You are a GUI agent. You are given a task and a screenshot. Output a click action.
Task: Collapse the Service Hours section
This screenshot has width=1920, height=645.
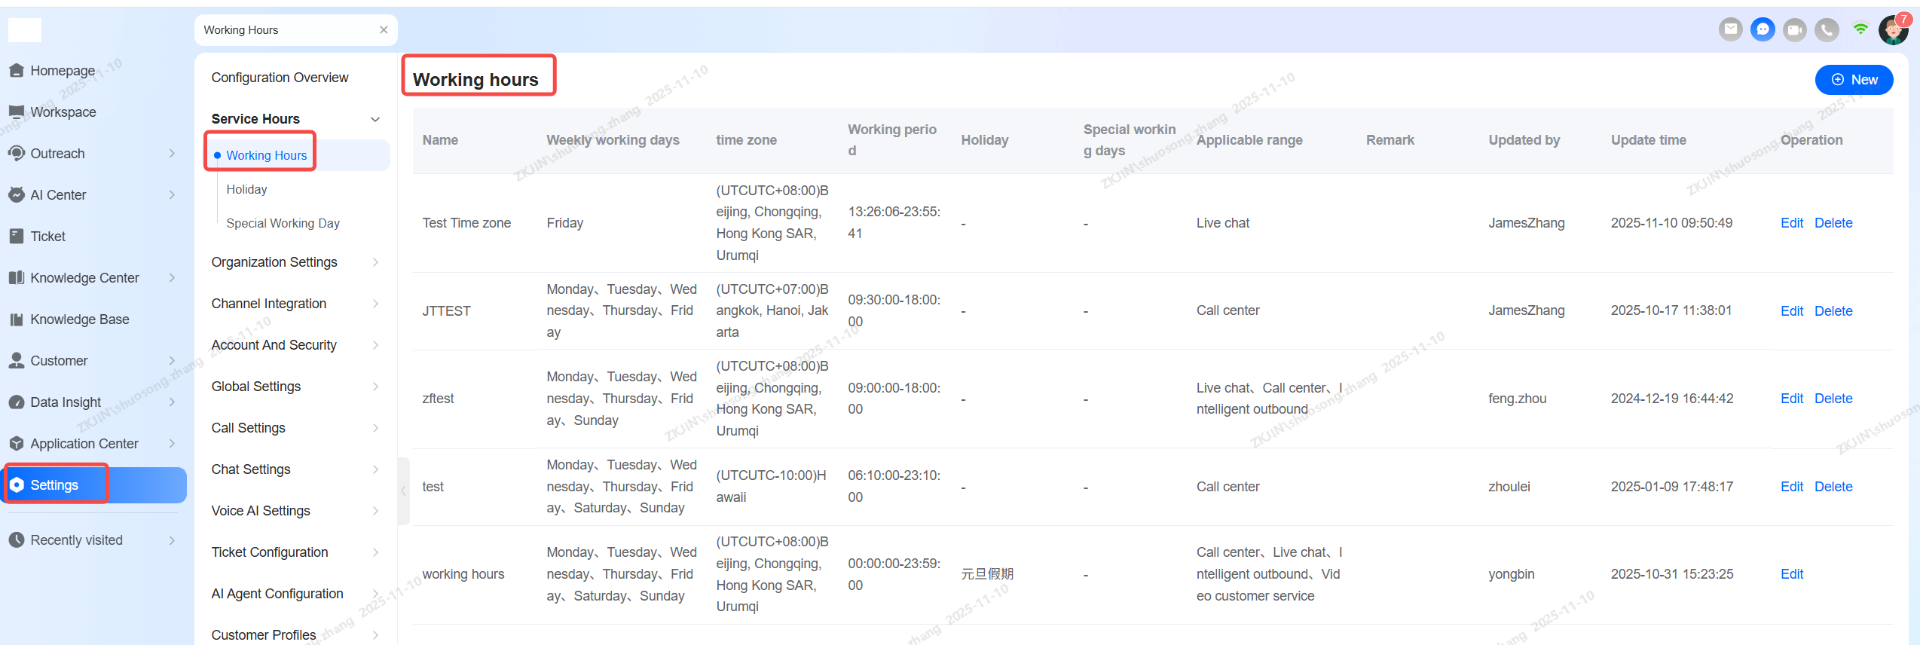[375, 119]
